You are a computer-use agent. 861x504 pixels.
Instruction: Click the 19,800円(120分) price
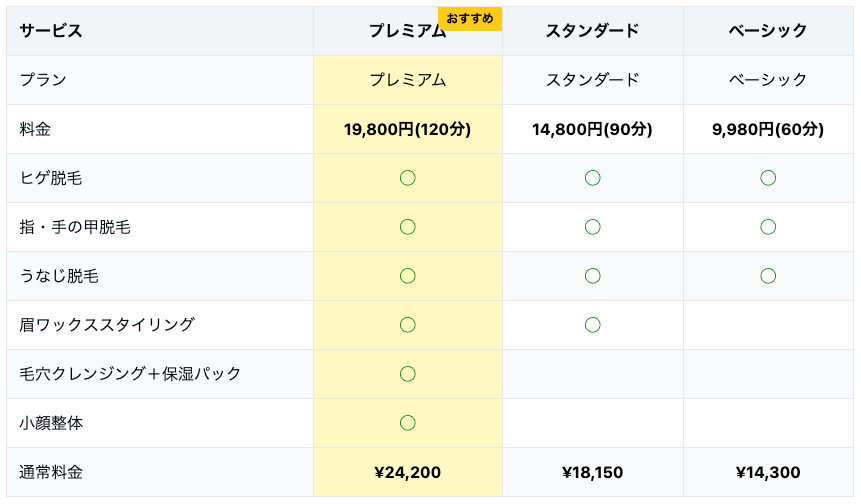[x=407, y=129]
